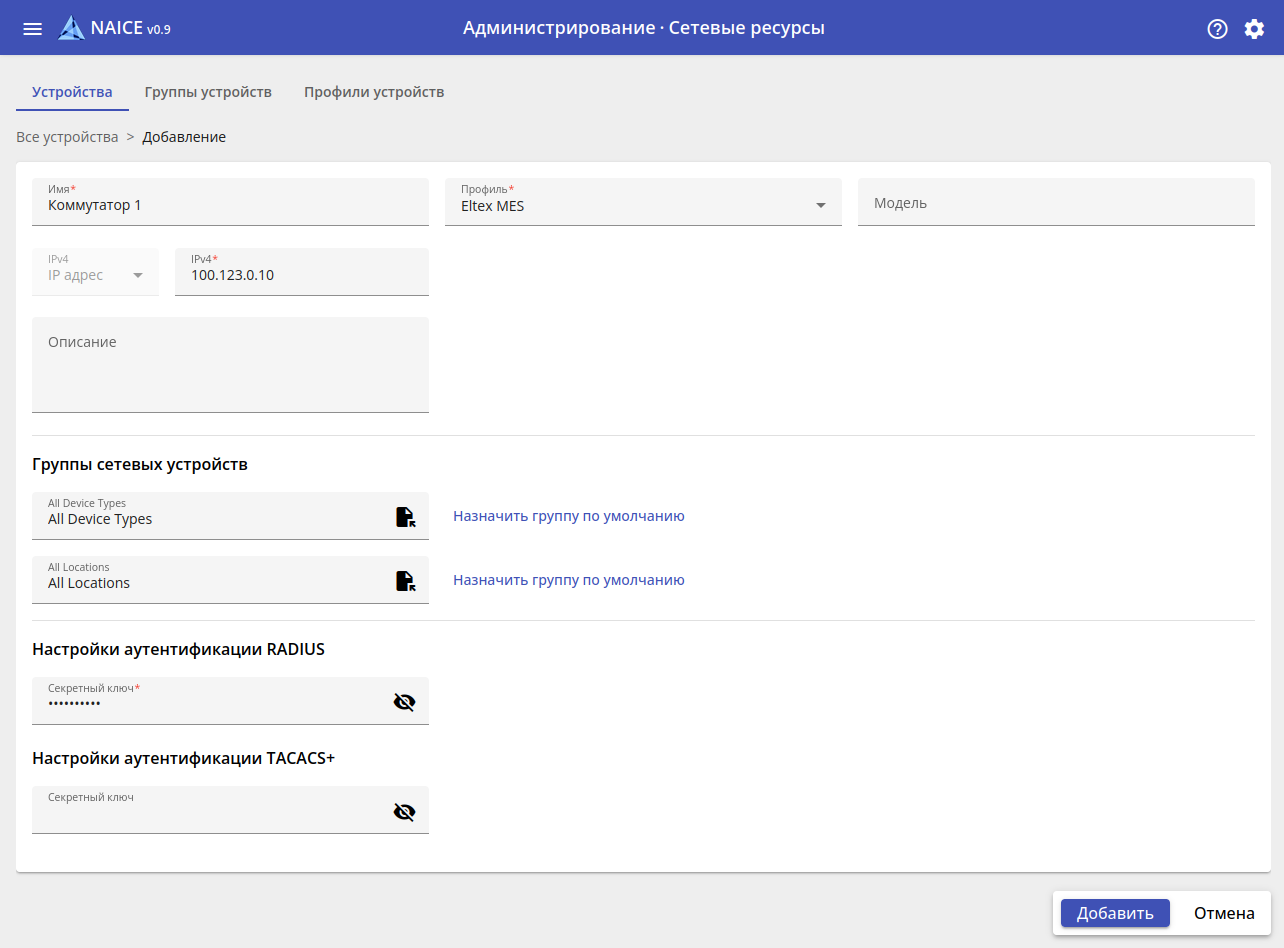
Task: Click the Добавить button
Action: coord(1115,913)
